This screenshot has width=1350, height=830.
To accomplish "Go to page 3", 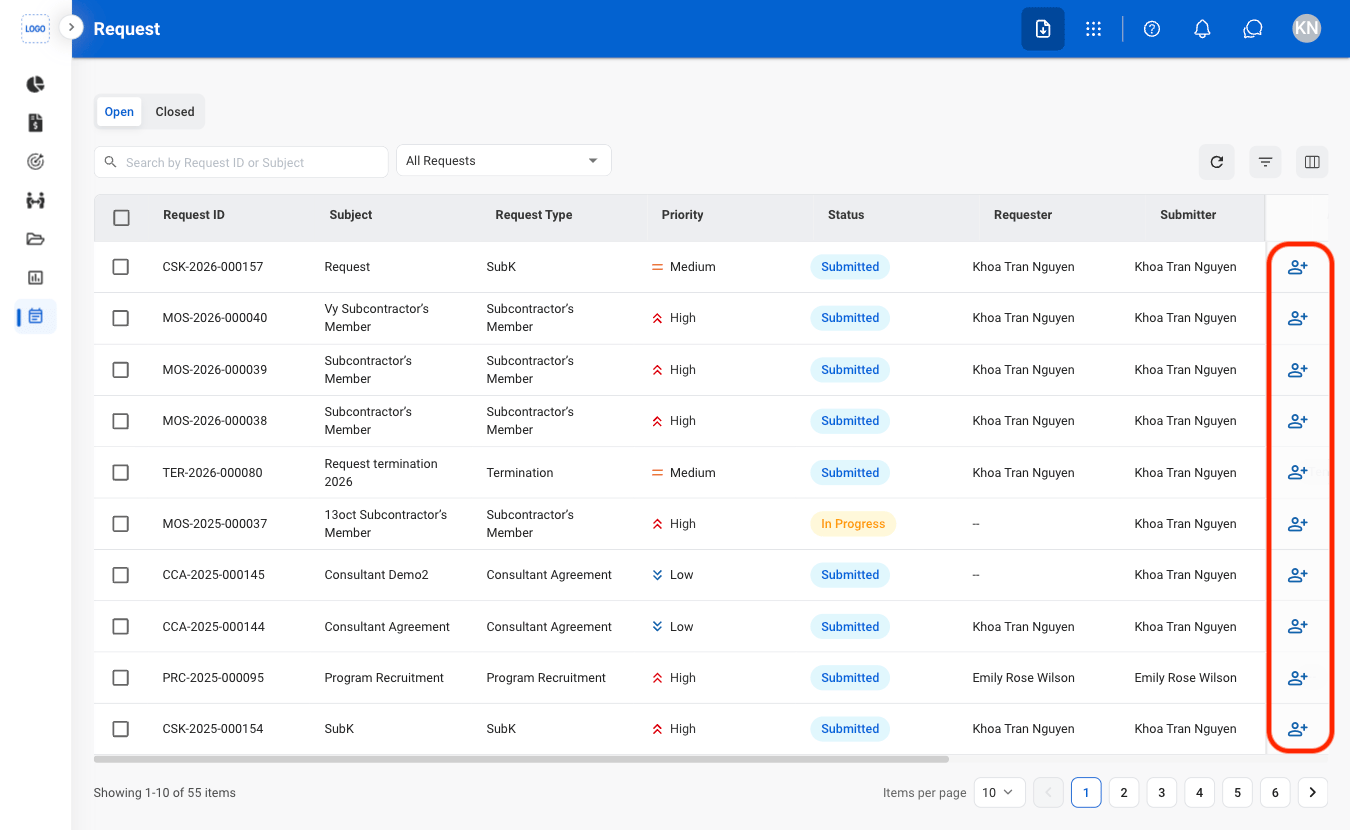I will point(1161,792).
